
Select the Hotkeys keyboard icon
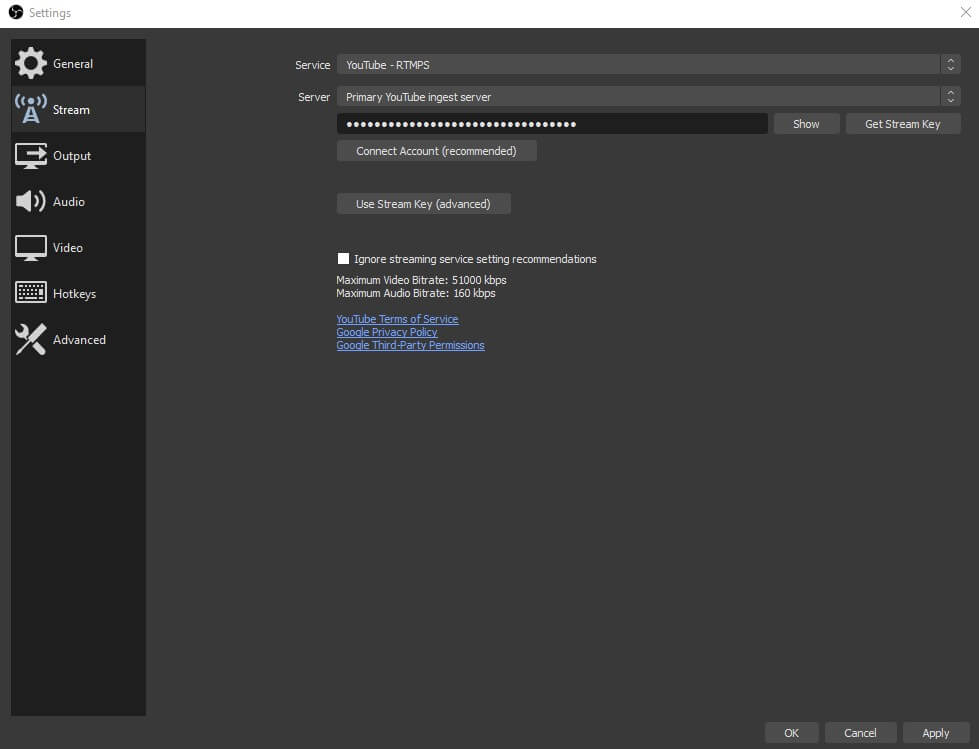click(31, 293)
